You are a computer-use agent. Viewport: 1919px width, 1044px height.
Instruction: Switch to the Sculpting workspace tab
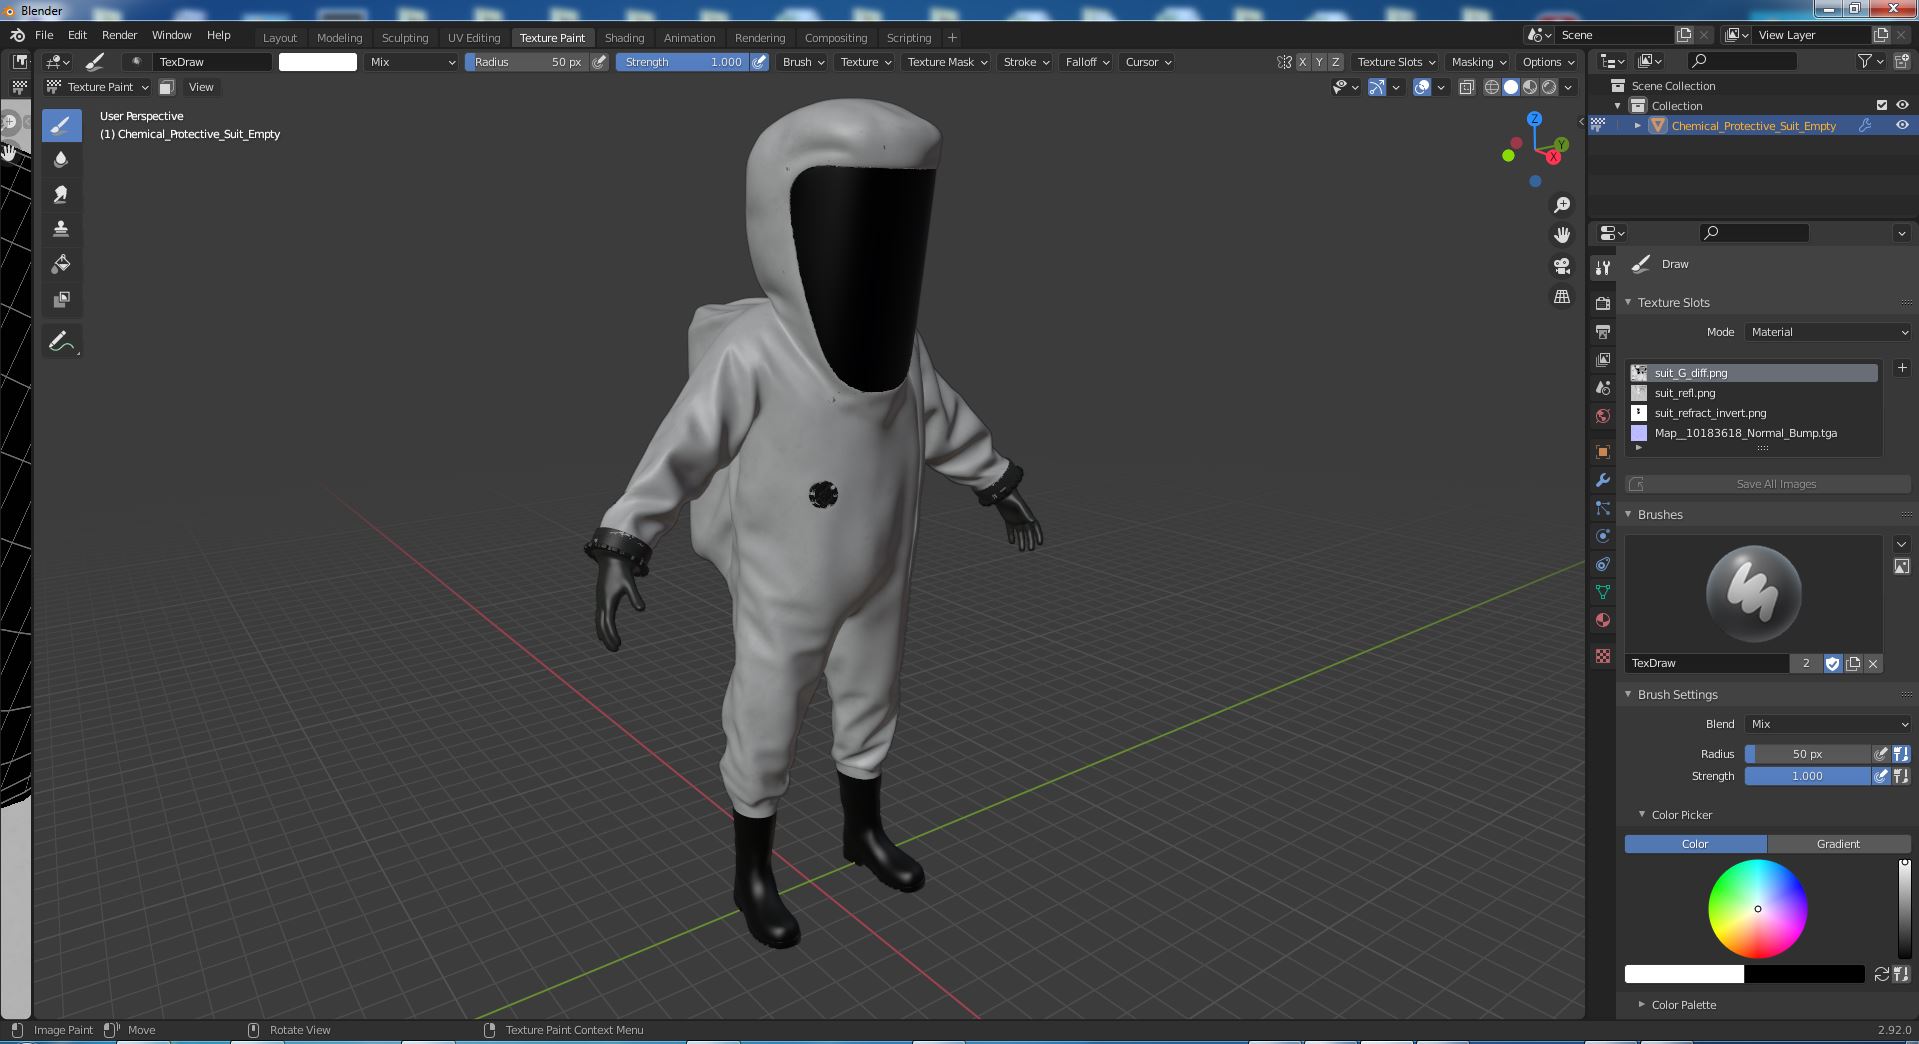click(404, 38)
